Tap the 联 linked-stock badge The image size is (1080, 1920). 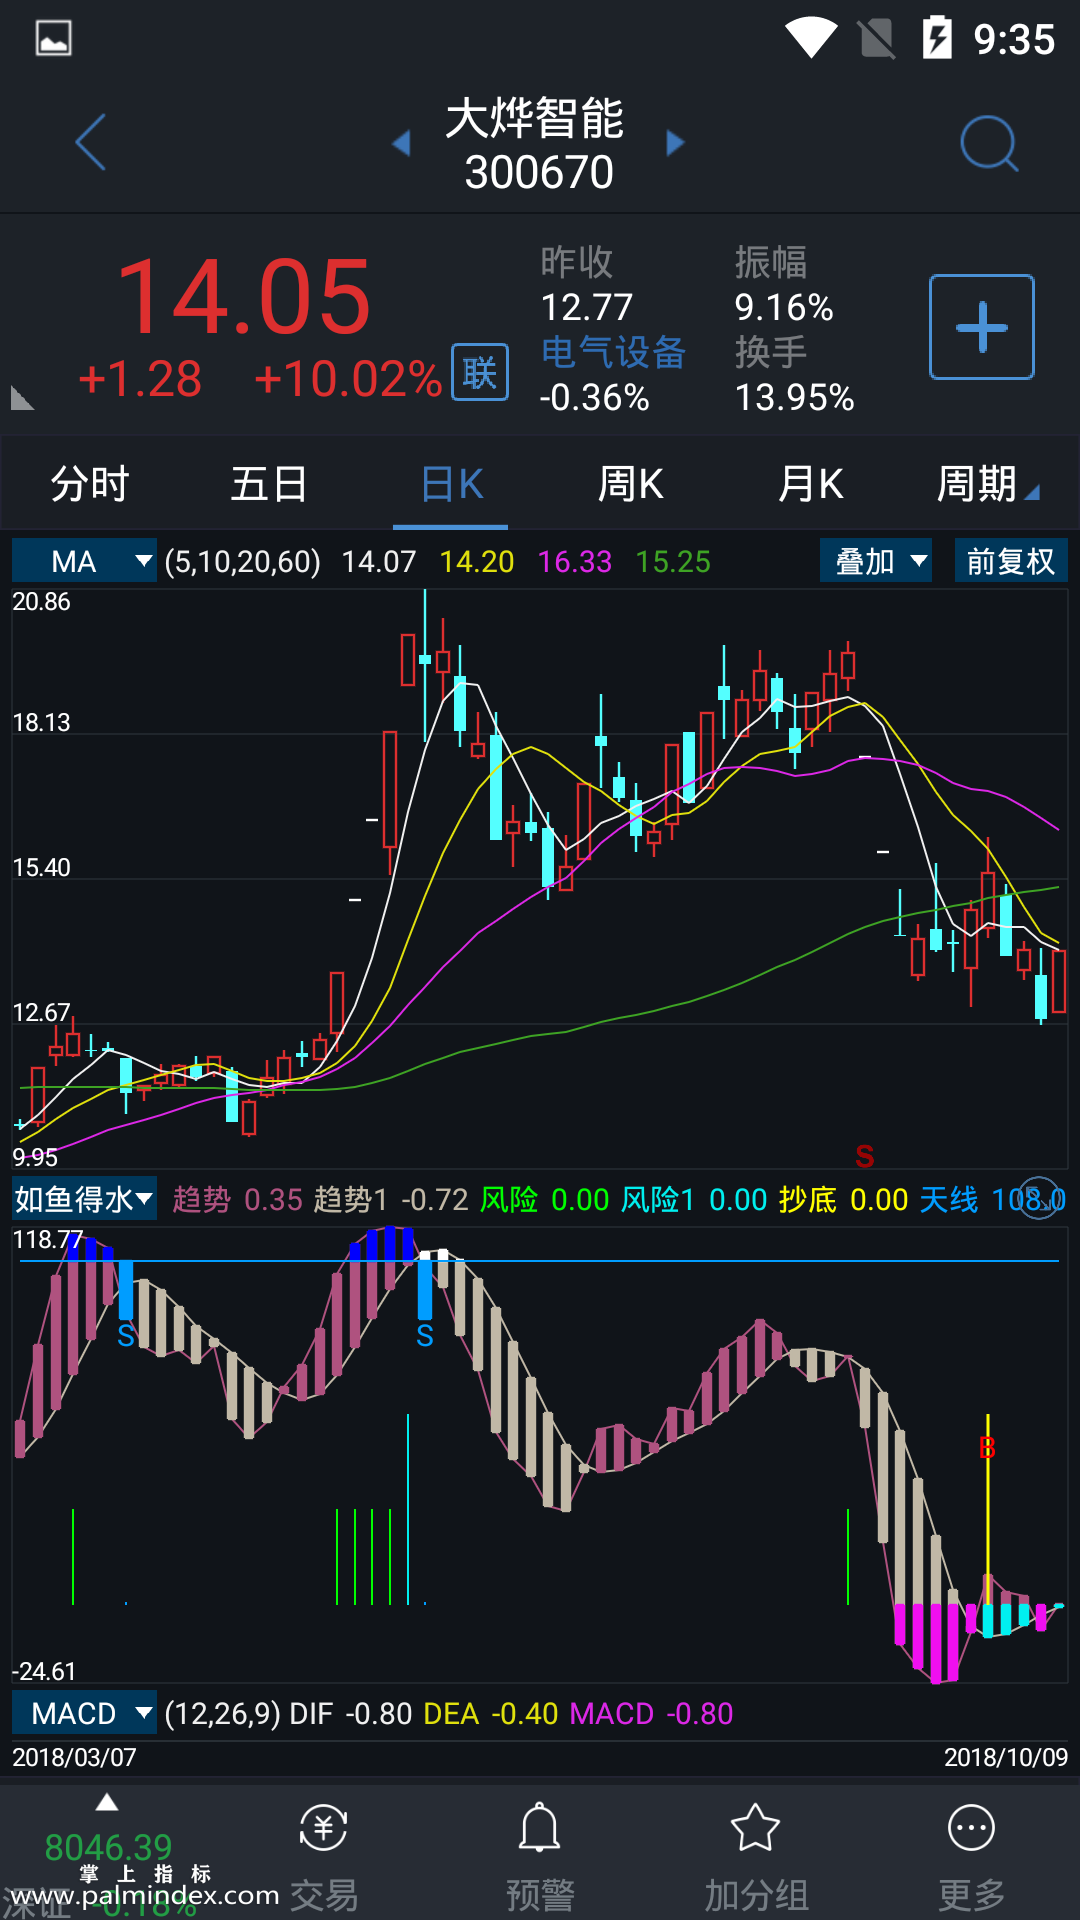480,372
